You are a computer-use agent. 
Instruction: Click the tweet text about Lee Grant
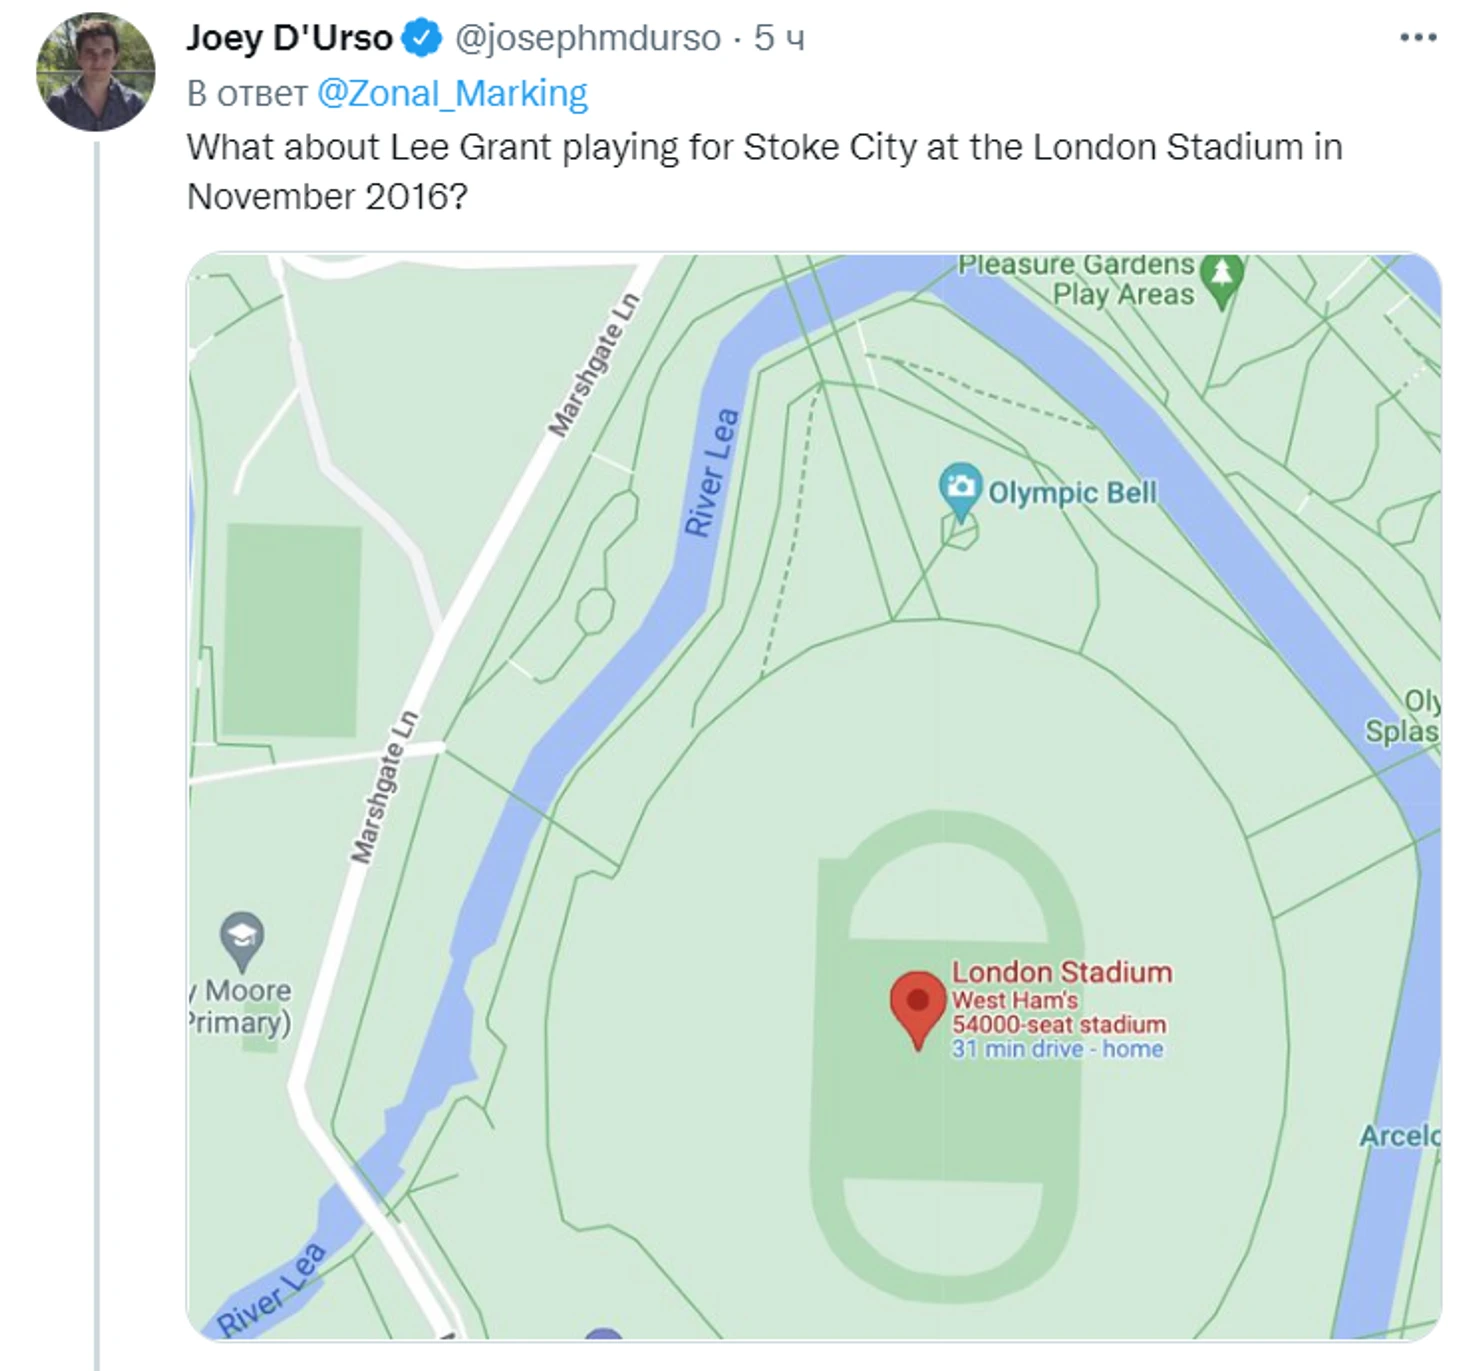pos(764,171)
